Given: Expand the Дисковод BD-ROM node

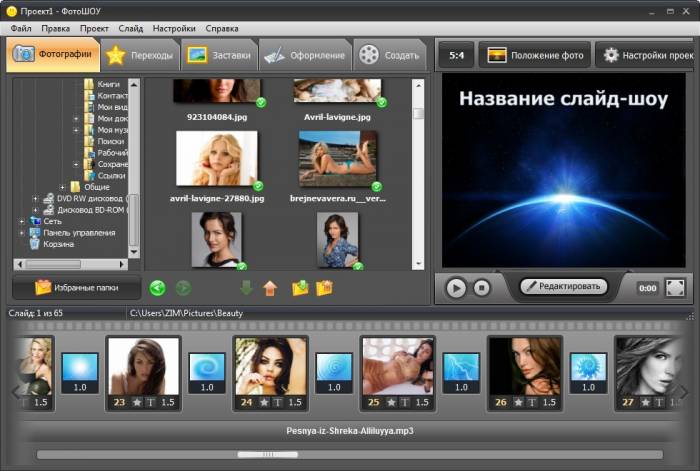Looking at the screenshot, I should (x=35, y=210).
